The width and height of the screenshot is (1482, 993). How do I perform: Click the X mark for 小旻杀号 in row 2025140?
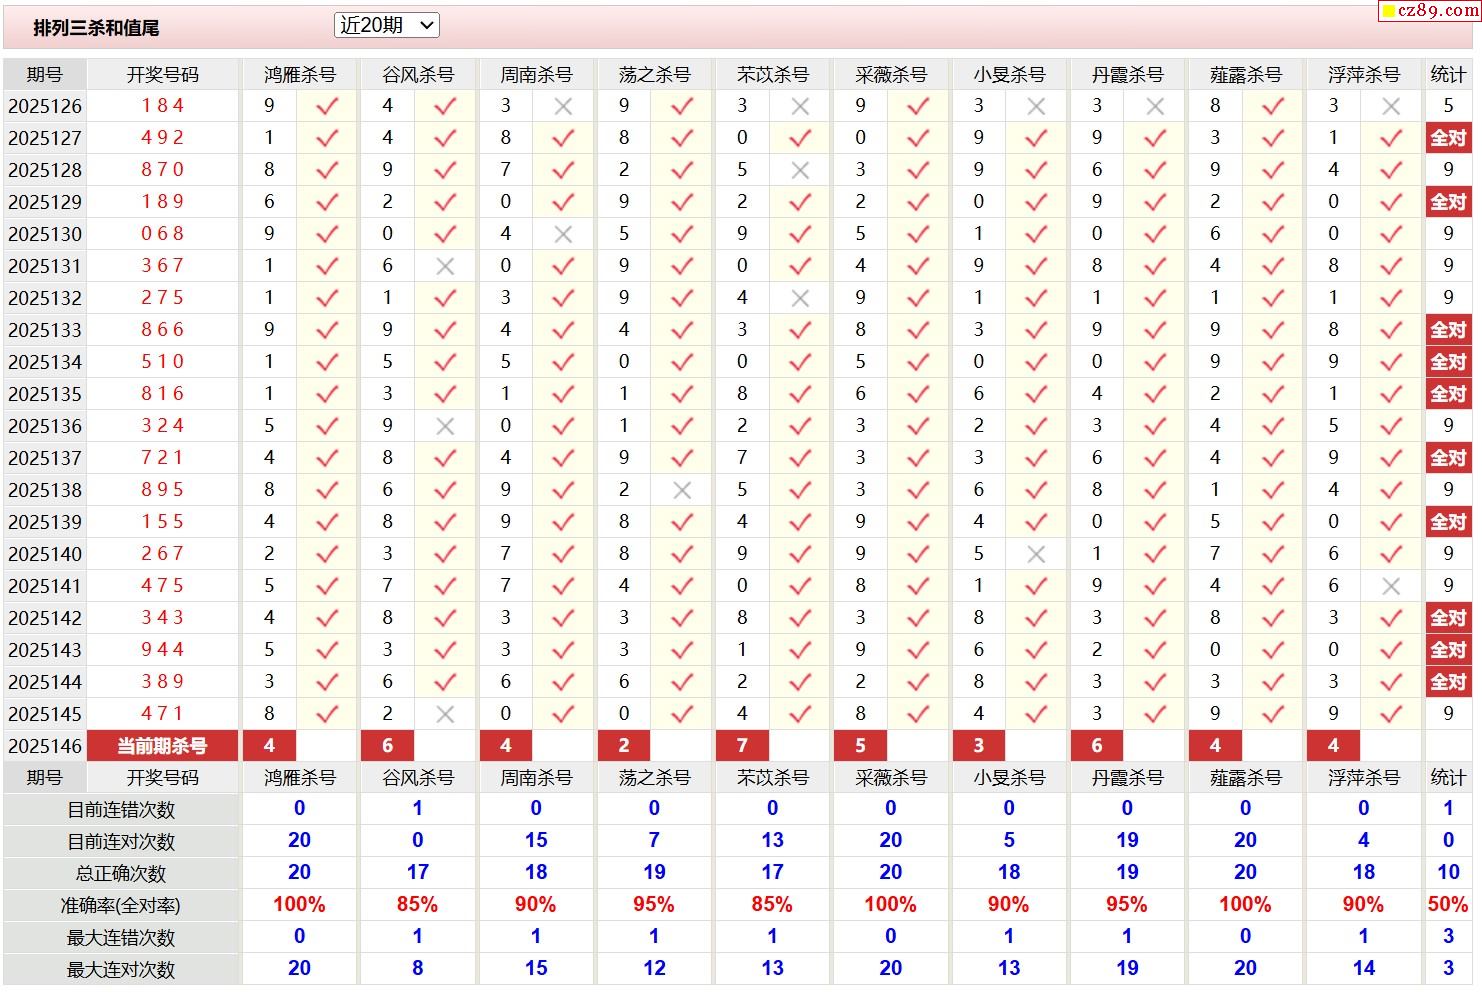[1036, 554]
